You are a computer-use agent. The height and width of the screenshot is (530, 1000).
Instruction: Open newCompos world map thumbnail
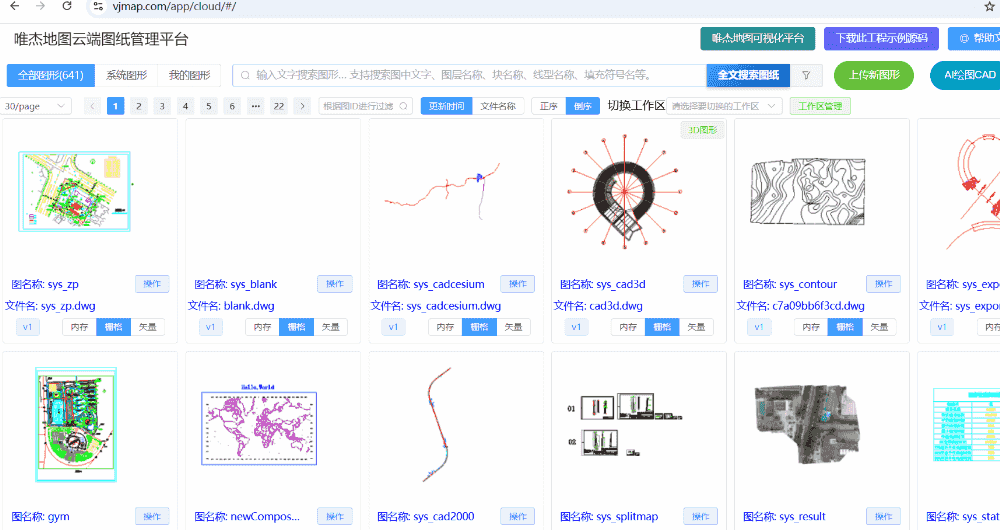[x=259, y=424]
